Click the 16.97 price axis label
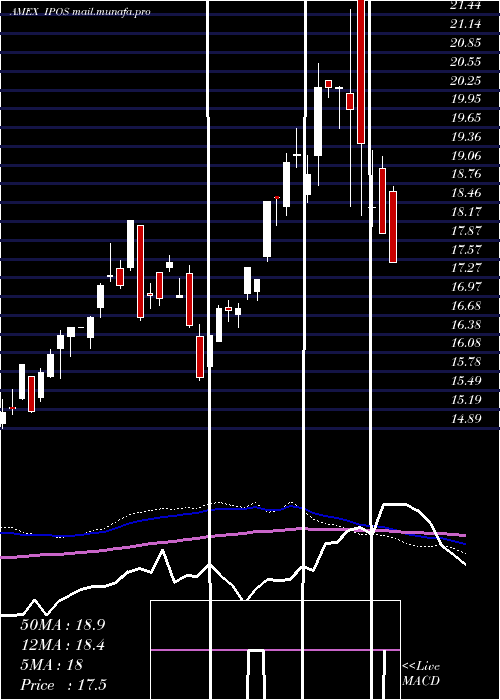The width and height of the screenshot is (500, 700). [466, 287]
